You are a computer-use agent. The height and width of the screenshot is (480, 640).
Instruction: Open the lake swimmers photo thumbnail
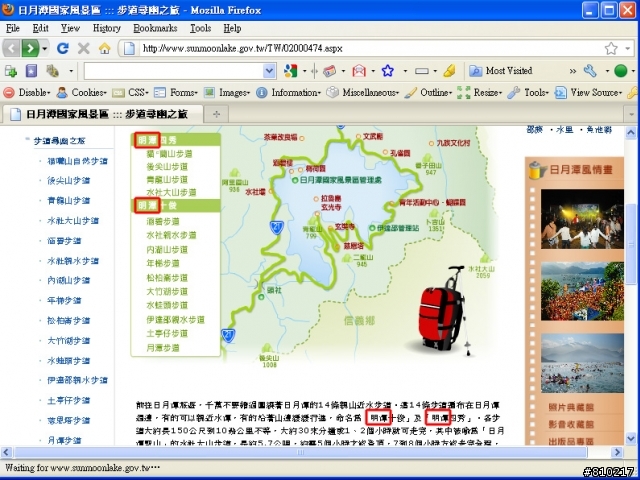[582, 363]
